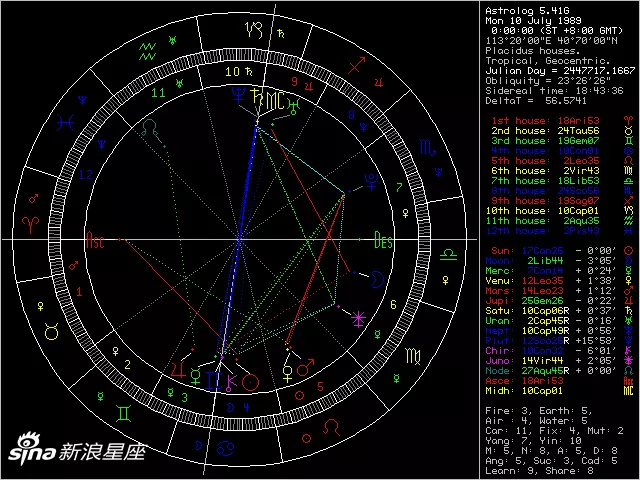The width and height of the screenshot is (640, 480).
Task: Click the green Uranus glyph beside MC
Action: coord(294,107)
